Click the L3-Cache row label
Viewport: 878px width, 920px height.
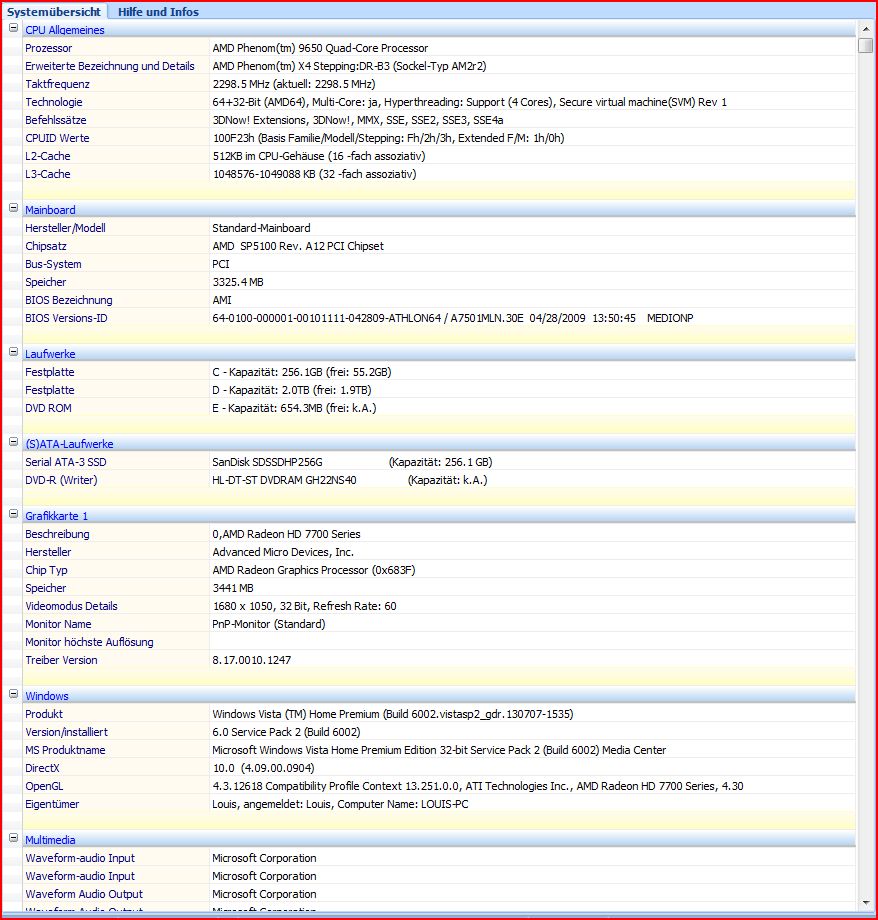(48, 174)
